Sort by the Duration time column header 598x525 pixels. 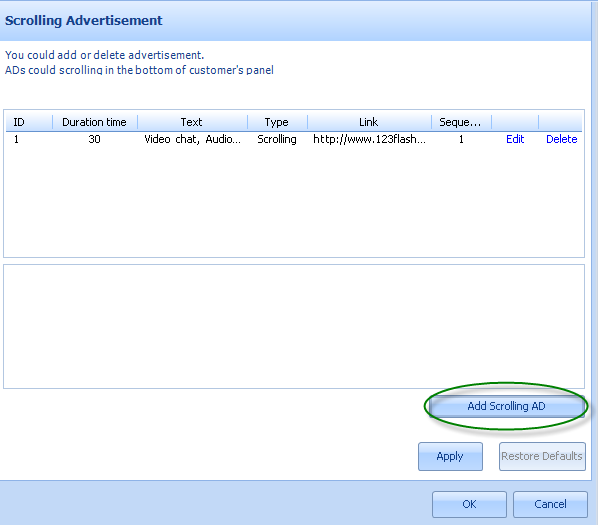(95, 122)
